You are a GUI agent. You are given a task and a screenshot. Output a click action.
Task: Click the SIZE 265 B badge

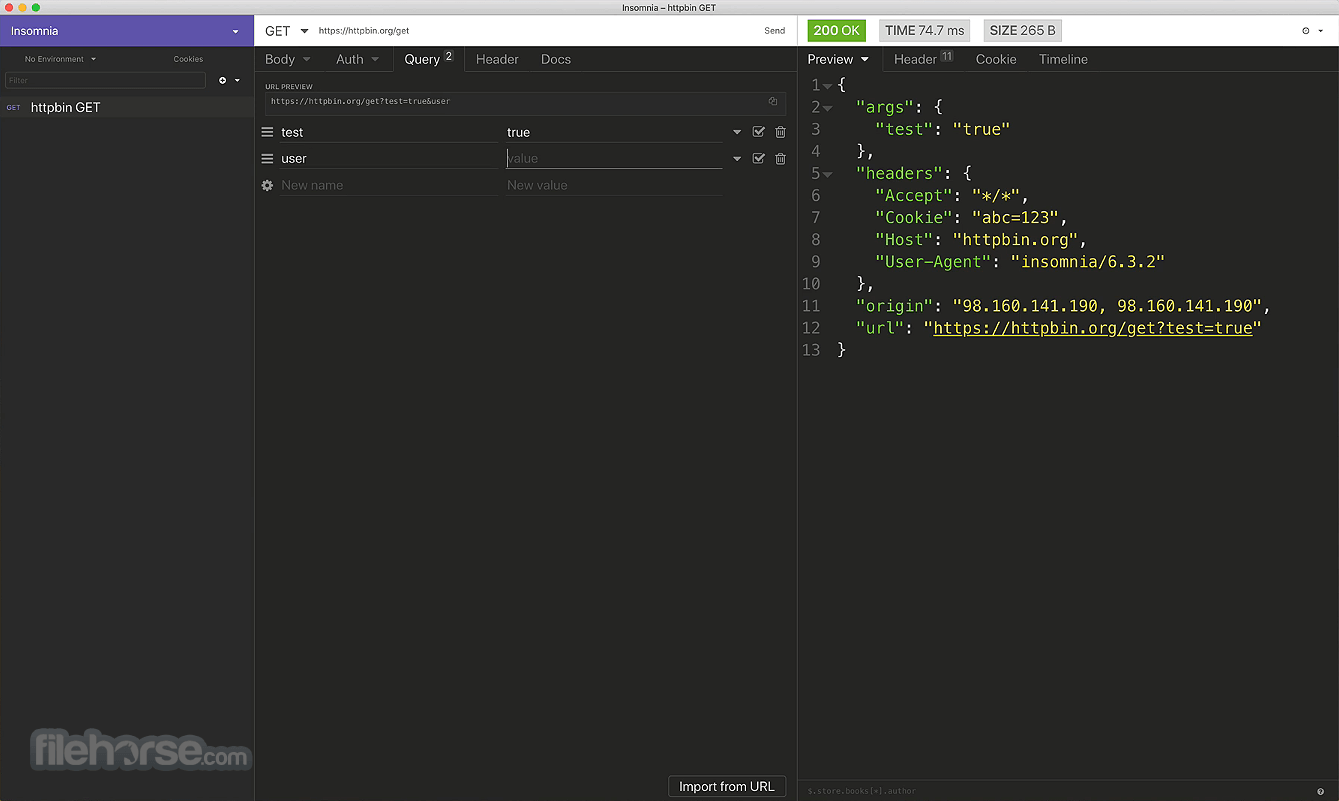[1023, 31]
